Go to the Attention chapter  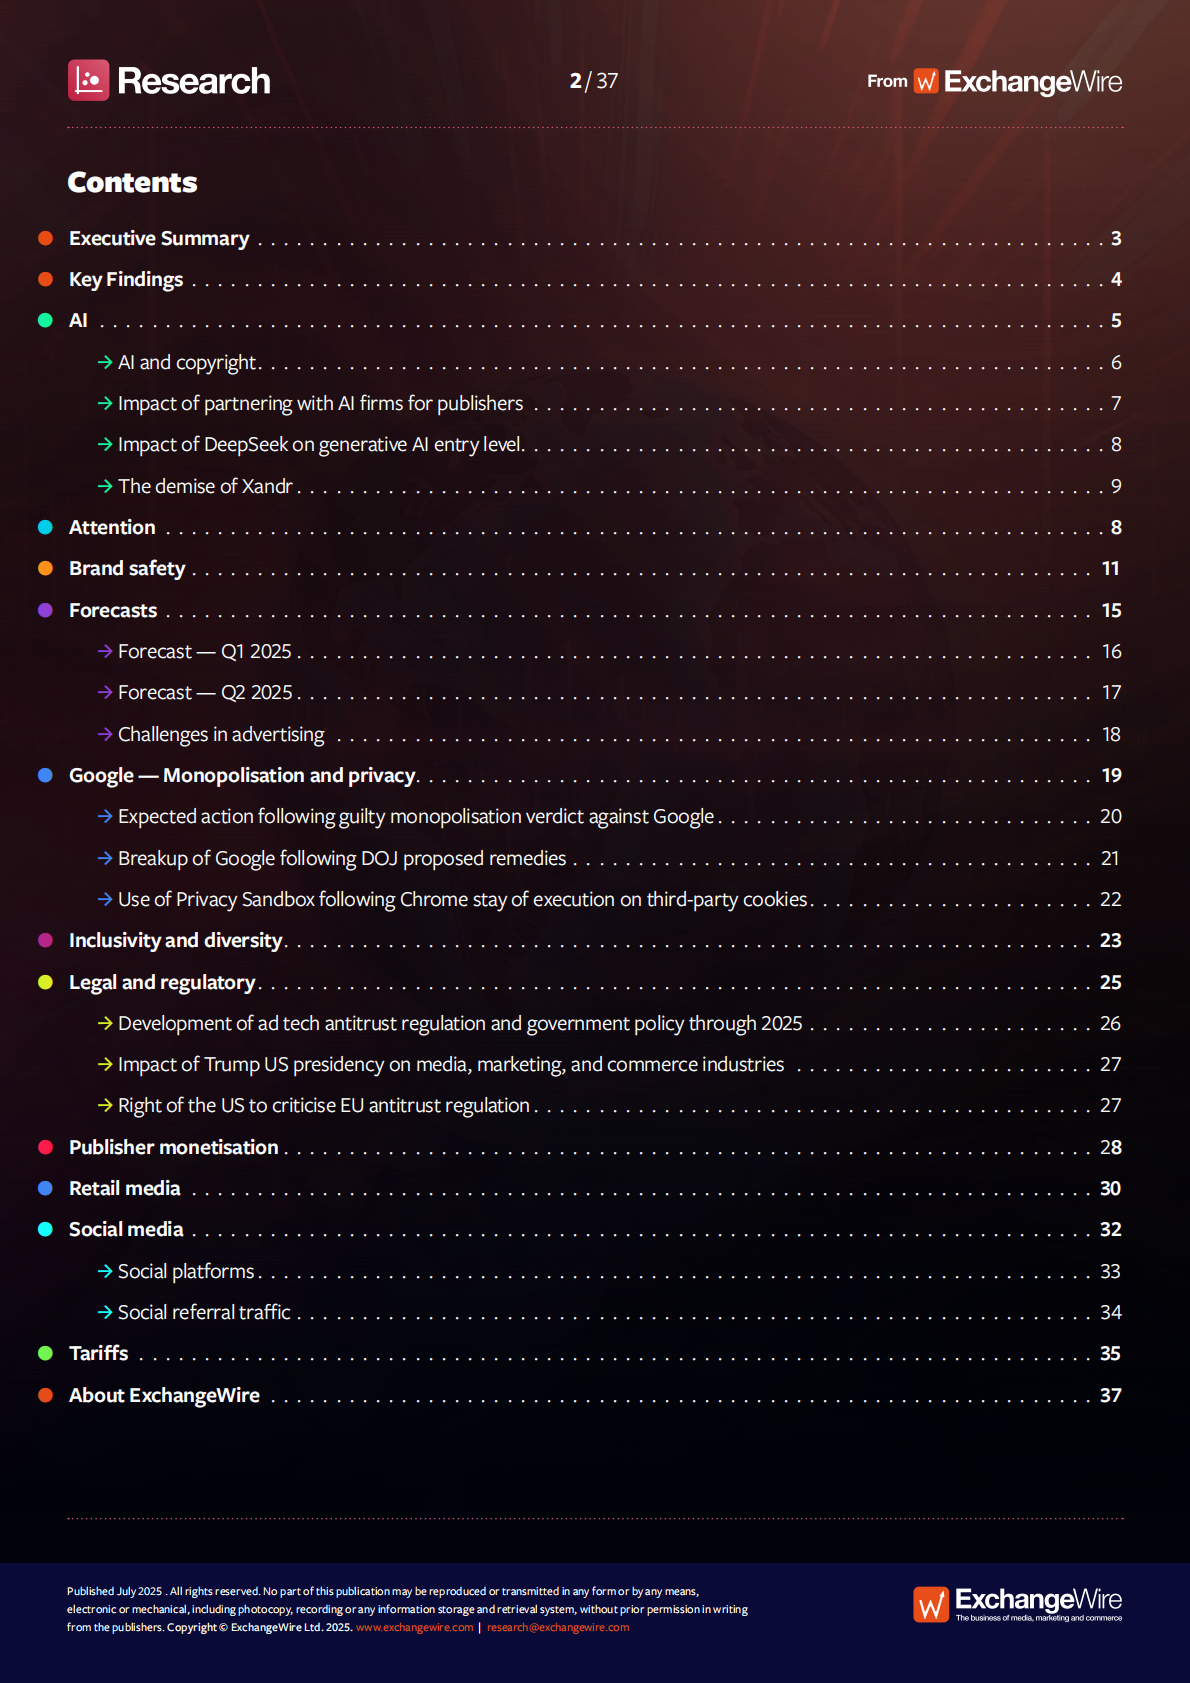click(x=112, y=527)
